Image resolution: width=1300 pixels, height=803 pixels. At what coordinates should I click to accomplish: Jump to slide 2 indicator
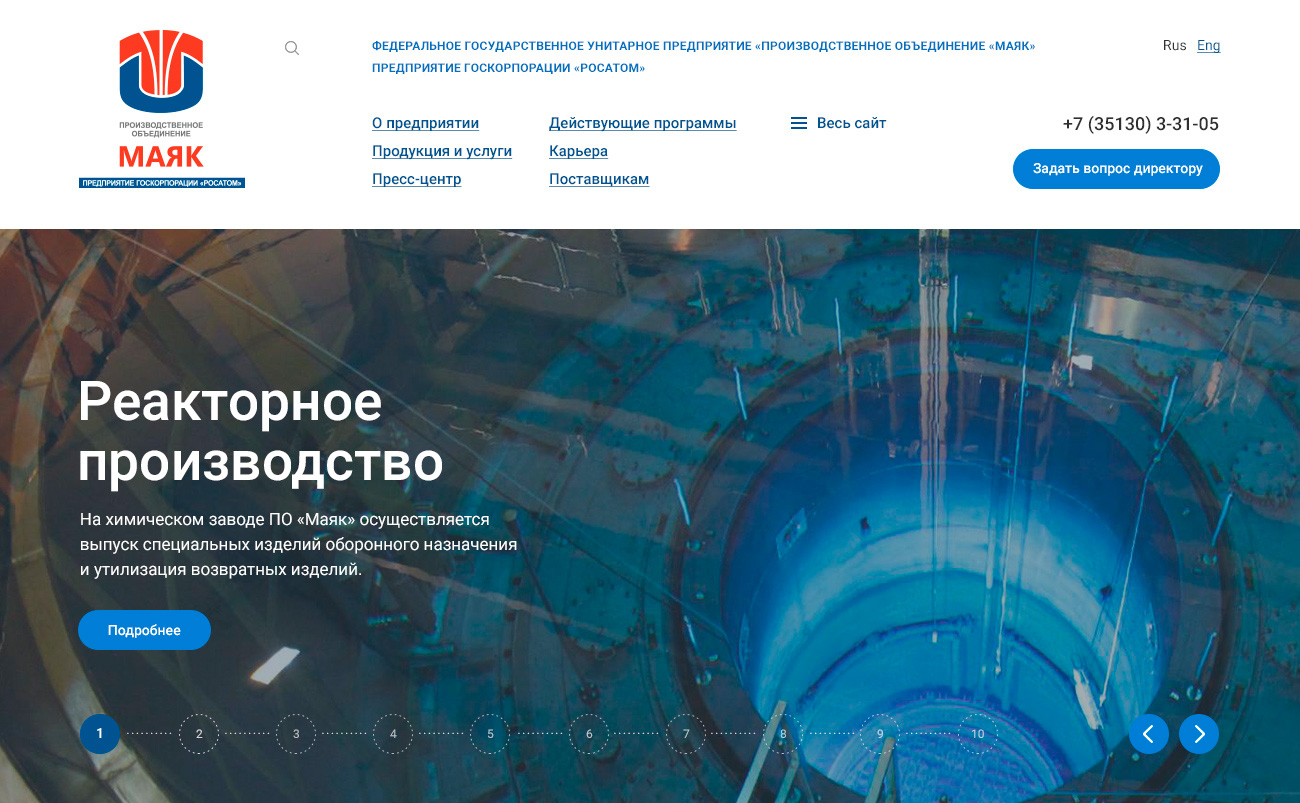(199, 734)
